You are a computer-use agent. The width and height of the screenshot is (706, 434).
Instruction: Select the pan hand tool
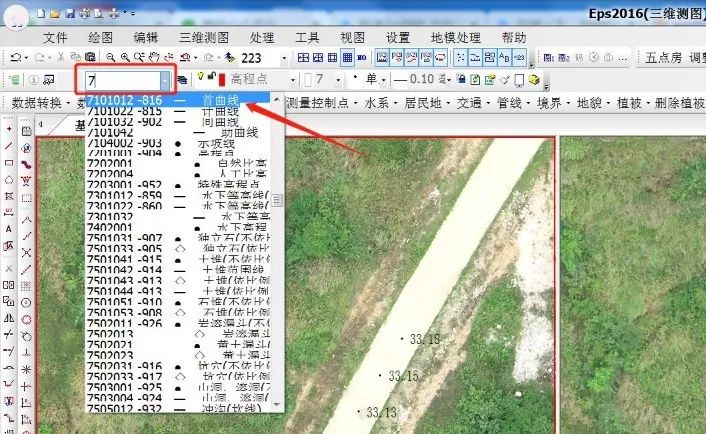154,57
